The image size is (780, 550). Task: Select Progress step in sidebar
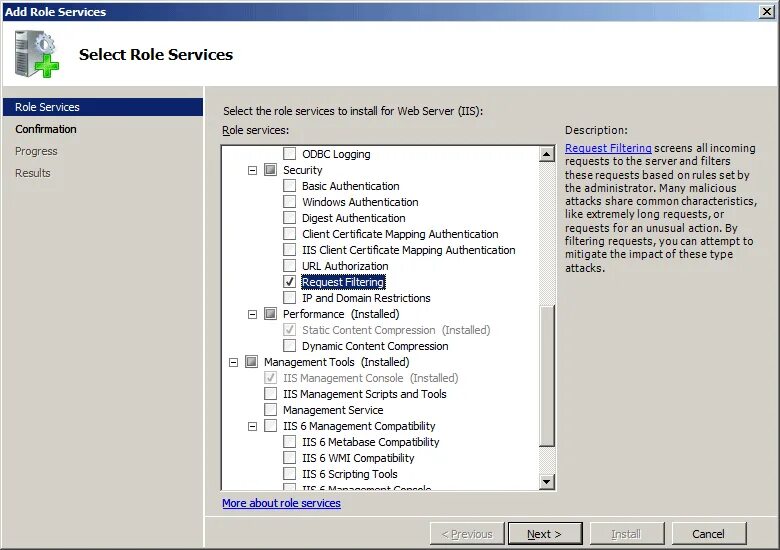(x=36, y=151)
